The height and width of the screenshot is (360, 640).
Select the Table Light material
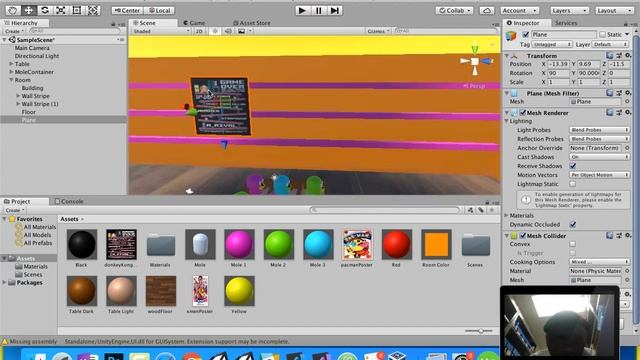(121, 291)
